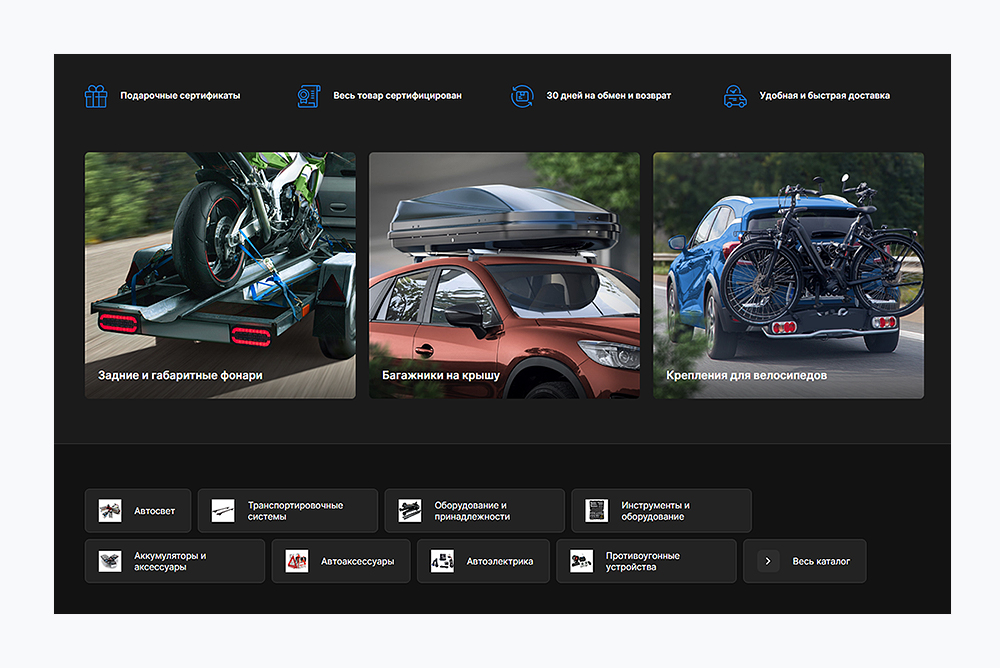This screenshot has height=668, width=1000.
Task: Select the Оборудование и принадлежности category
Action: click(474, 510)
